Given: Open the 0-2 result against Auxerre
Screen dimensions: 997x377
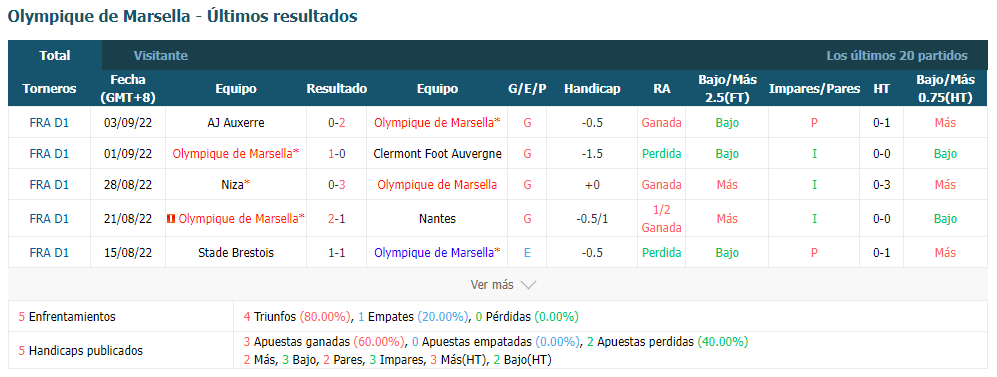Looking at the screenshot, I should pyautogui.click(x=337, y=123).
